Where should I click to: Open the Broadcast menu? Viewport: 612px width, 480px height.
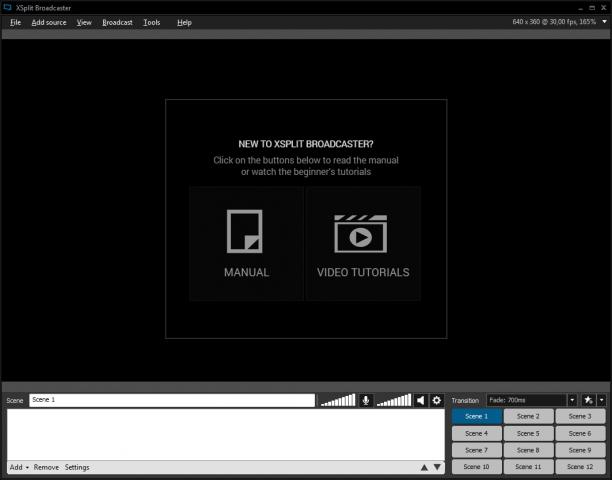pos(117,23)
